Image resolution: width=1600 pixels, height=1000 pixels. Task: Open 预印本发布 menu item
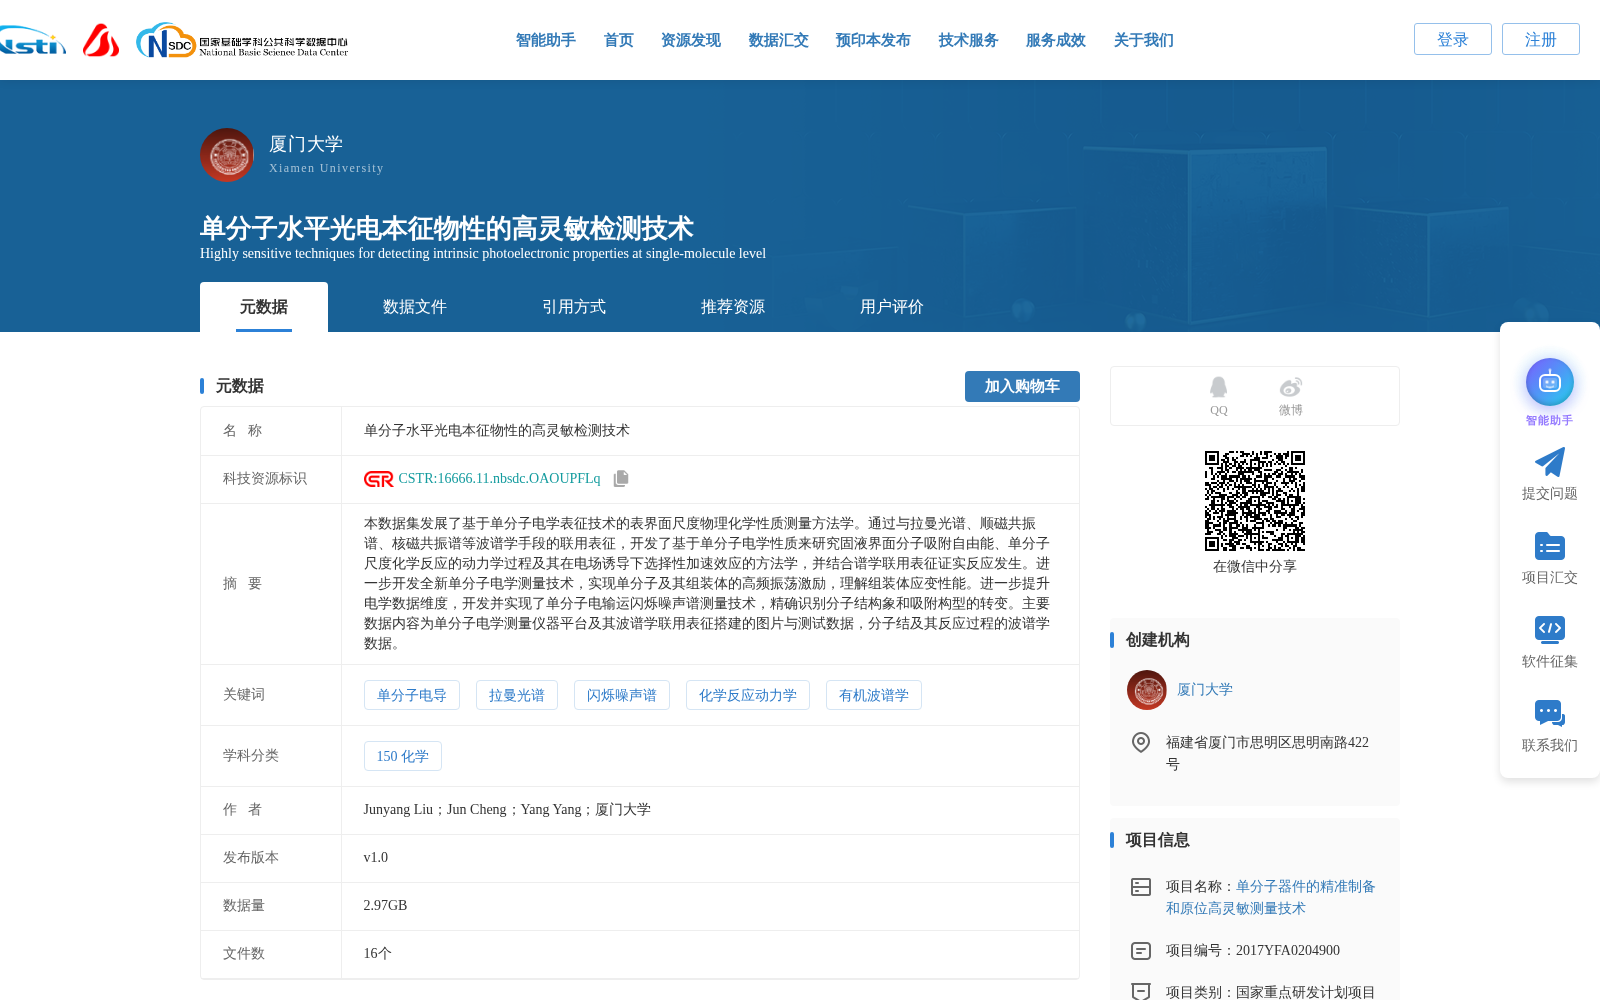(873, 40)
